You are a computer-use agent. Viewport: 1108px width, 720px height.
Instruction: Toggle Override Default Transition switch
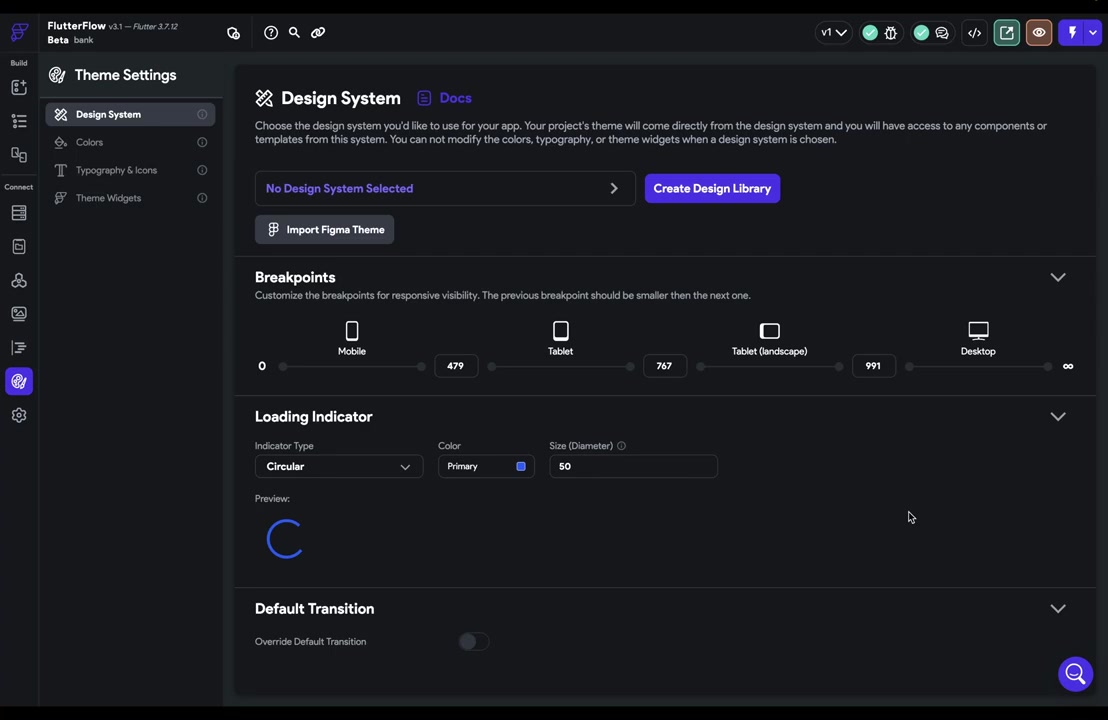point(473,642)
